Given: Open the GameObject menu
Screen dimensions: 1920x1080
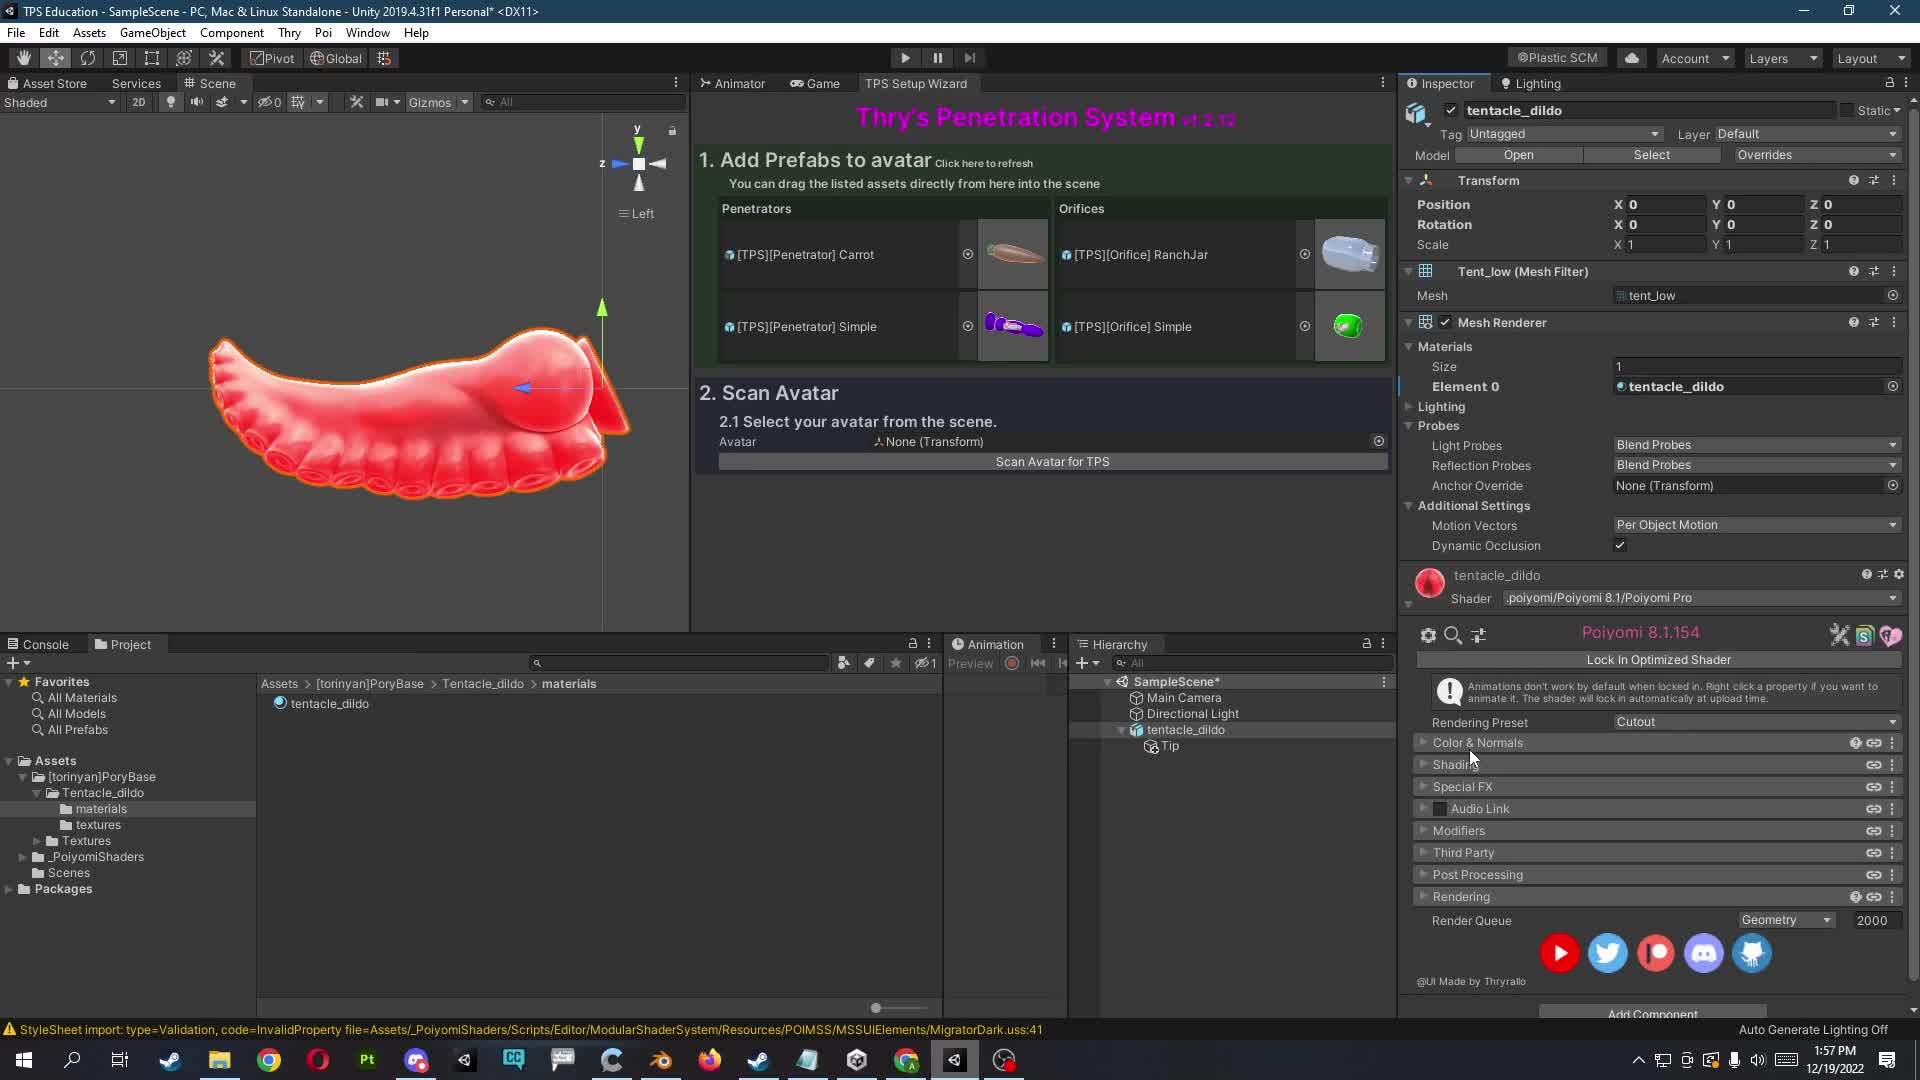Looking at the screenshot, I should click(152, 32).
